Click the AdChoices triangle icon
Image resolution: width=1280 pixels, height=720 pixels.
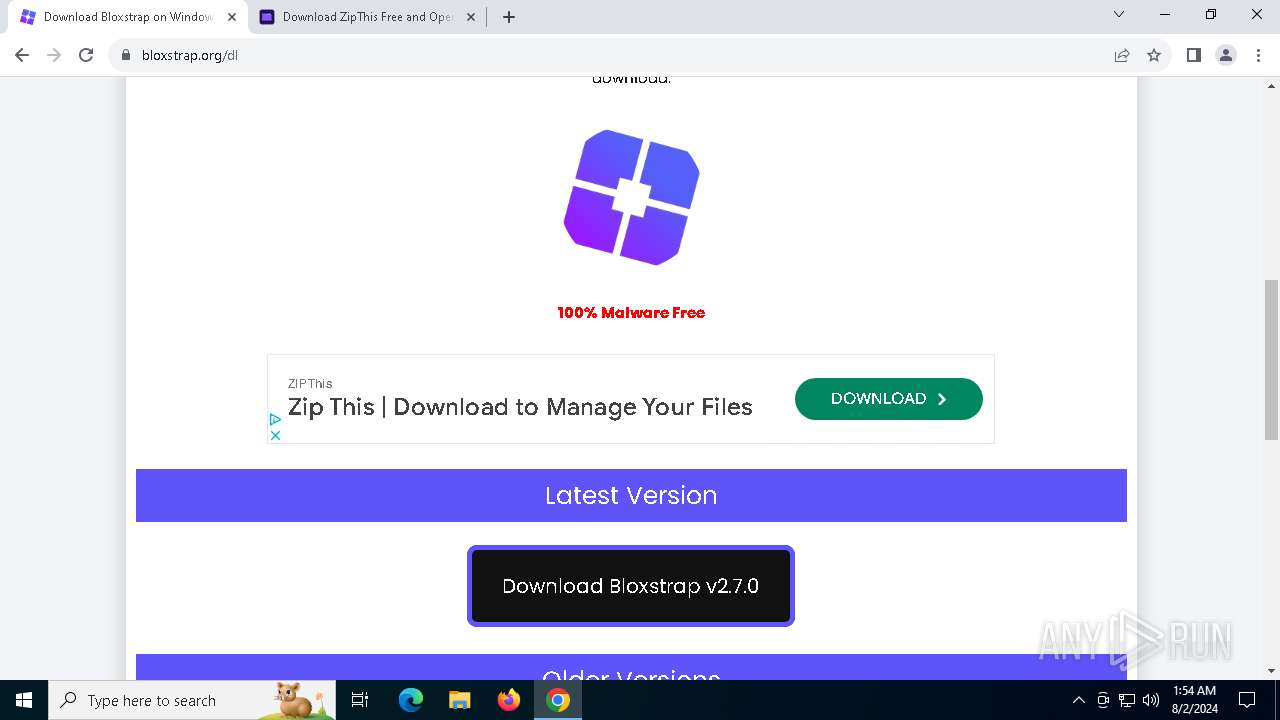(x=275, y=419)
